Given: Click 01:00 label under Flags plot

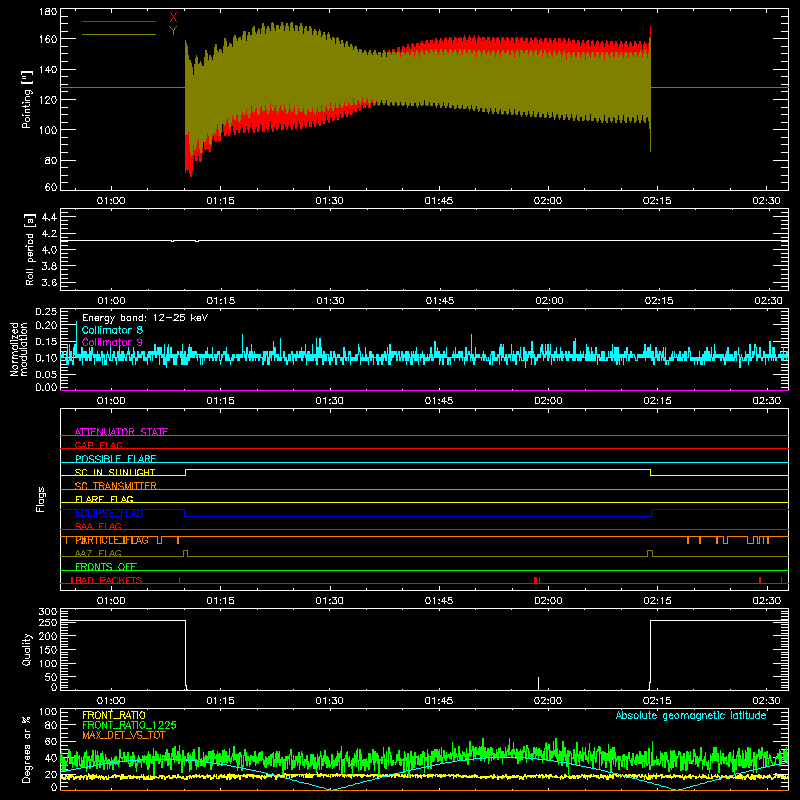Looking at the screenshot, I should click(111, 601).
